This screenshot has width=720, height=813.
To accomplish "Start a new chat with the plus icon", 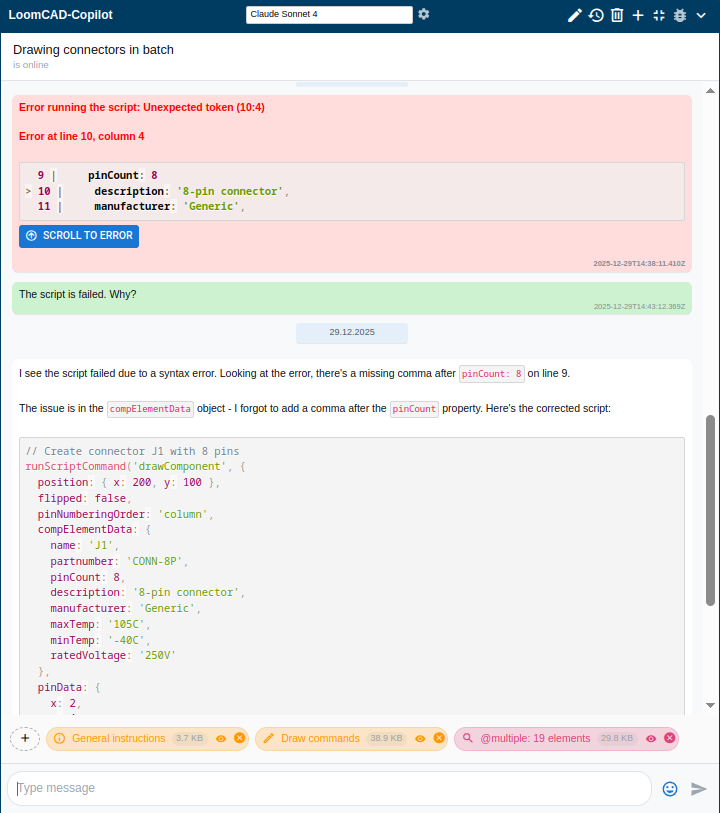I will coord(637,15).
